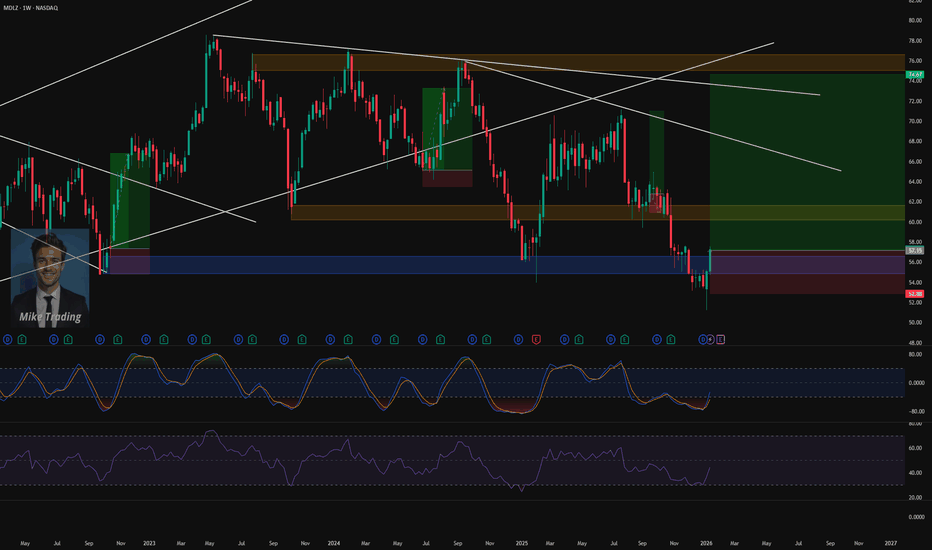Select the red 52.88 stop-loss price label

(x=915, y=294)
